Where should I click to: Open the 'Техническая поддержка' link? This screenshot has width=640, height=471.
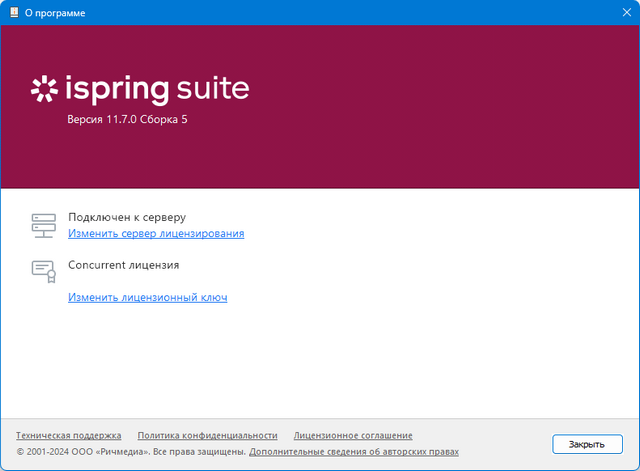[69, 435]
